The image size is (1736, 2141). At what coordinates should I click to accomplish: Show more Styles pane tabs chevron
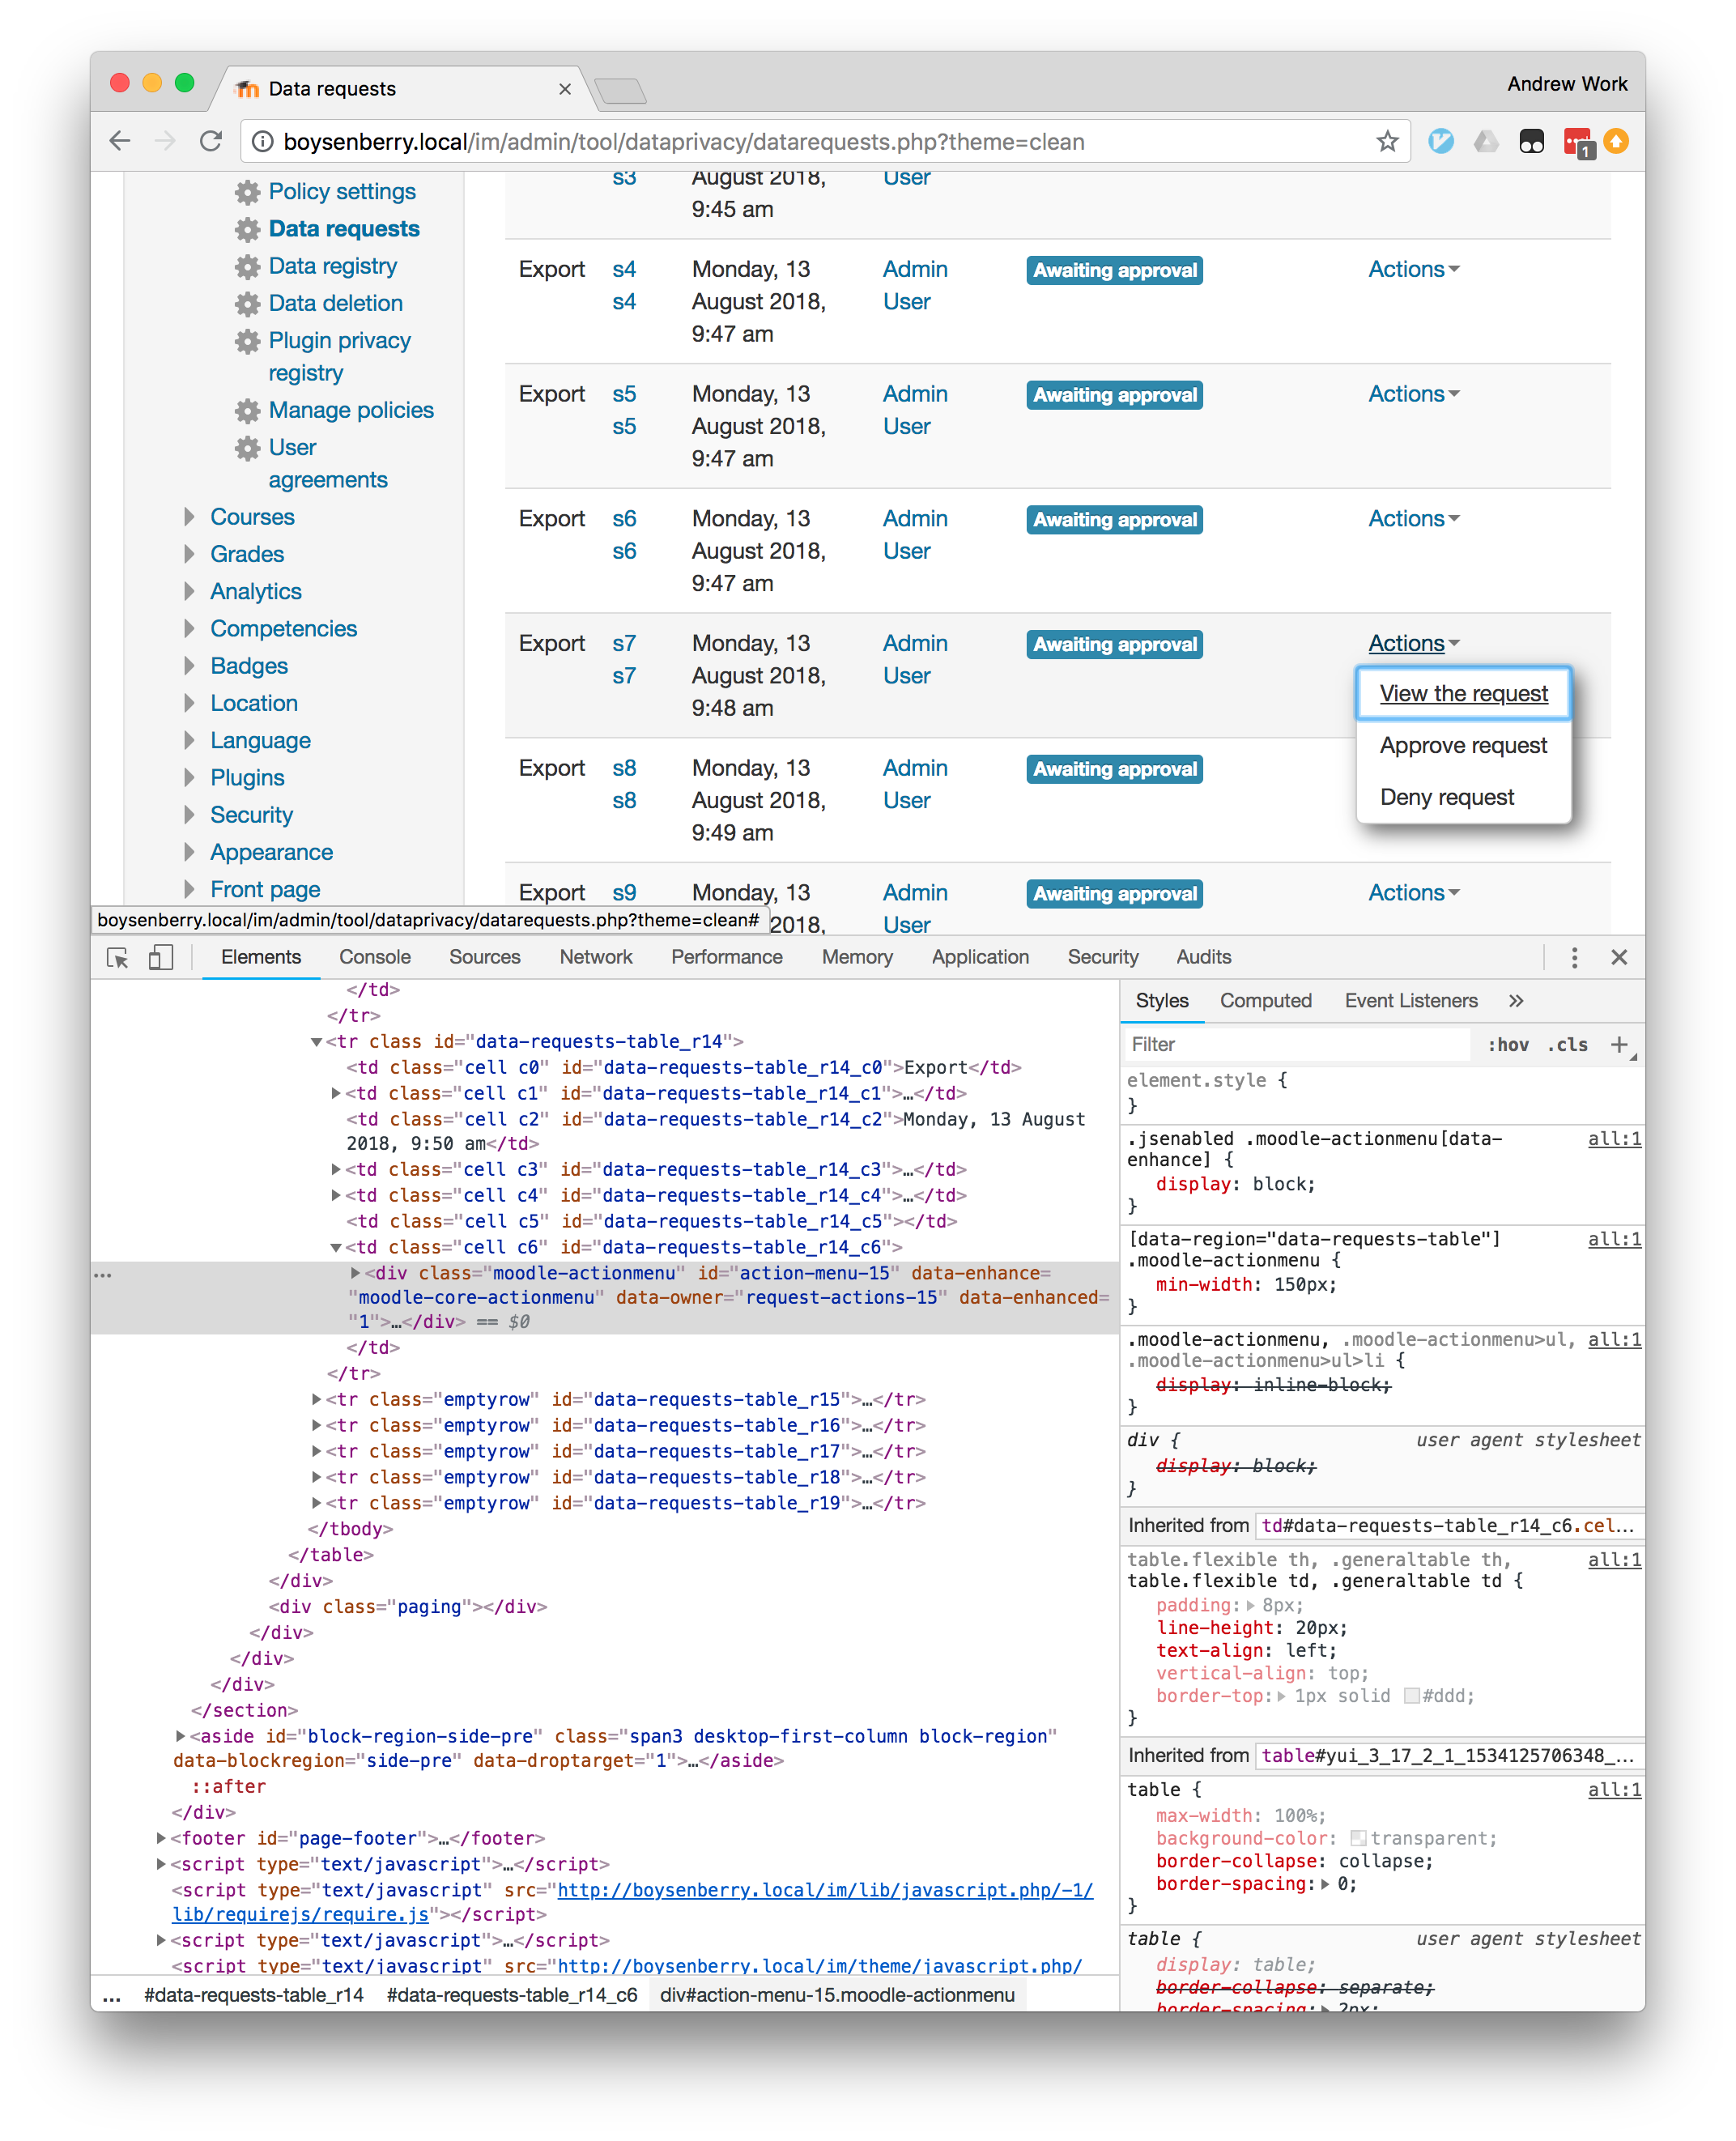1516,1000
